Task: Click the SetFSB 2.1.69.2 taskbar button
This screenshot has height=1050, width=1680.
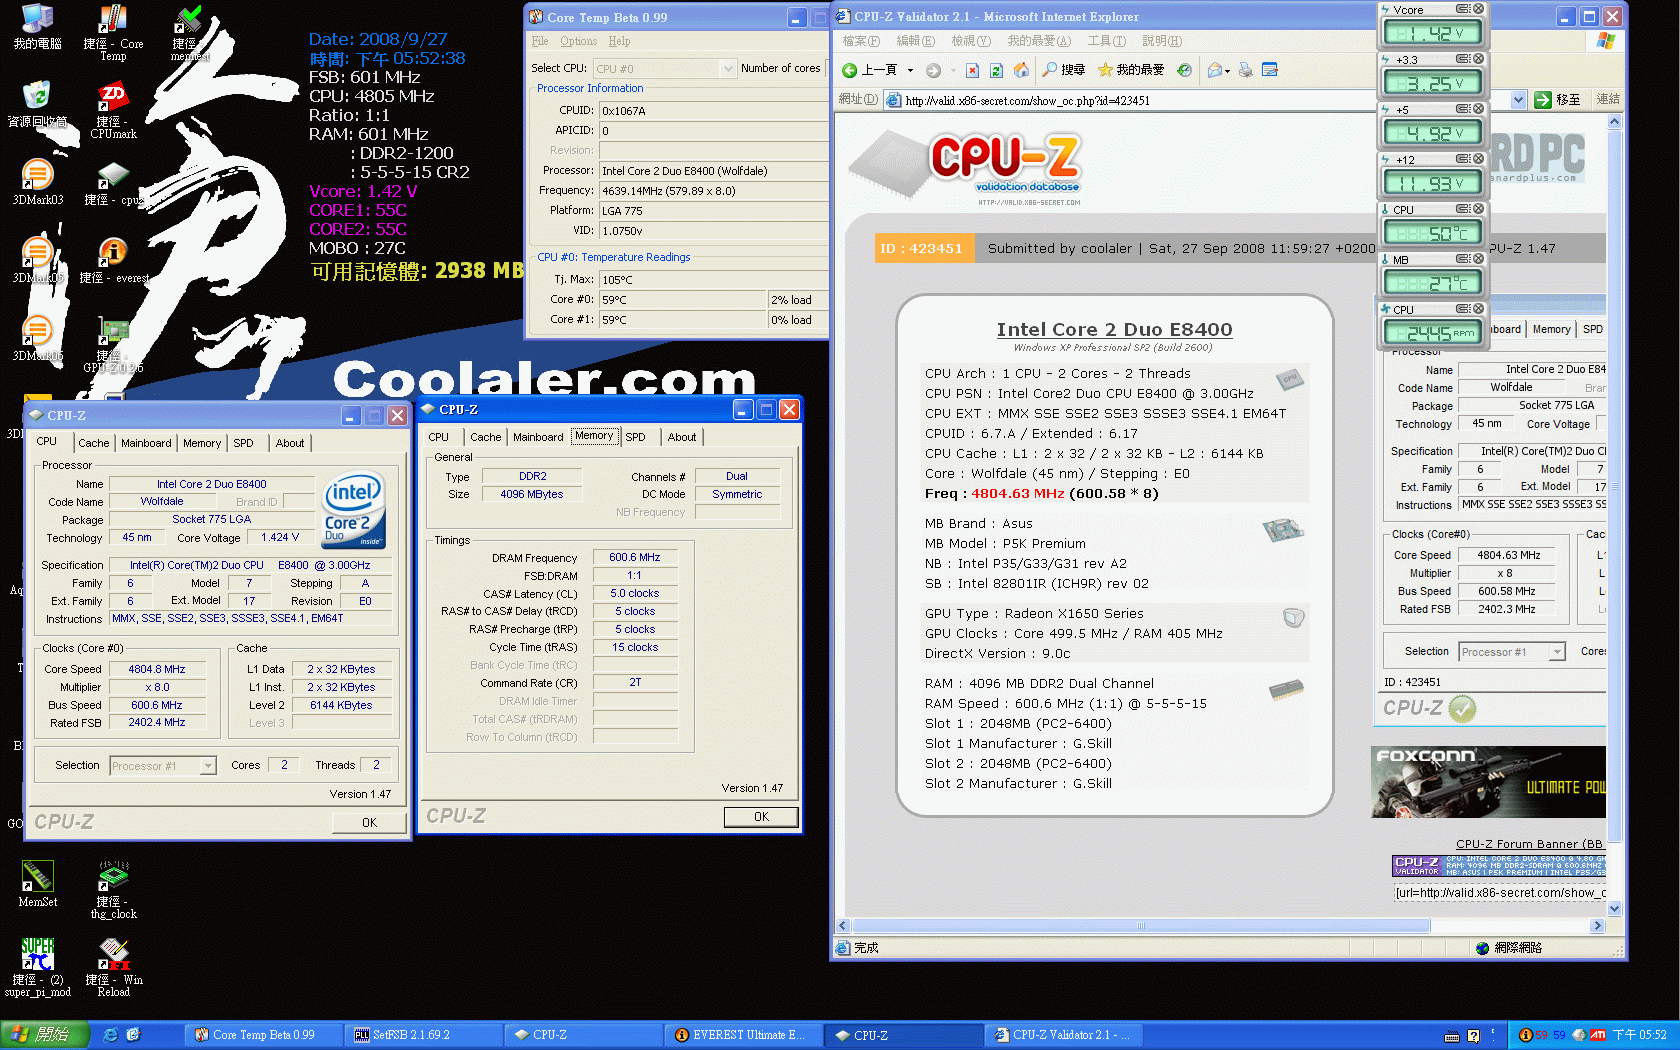Action: [424, 1035]
